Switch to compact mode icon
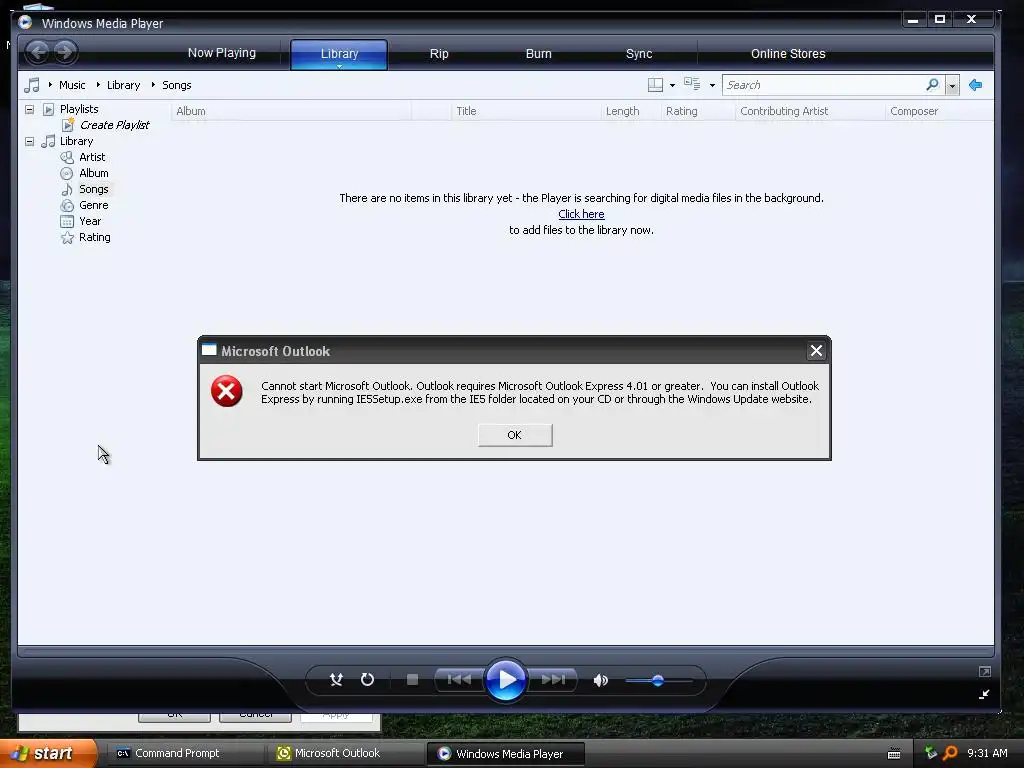This screenshot has width=1024, height=768. pyautogui.click(x=984, y=694)
